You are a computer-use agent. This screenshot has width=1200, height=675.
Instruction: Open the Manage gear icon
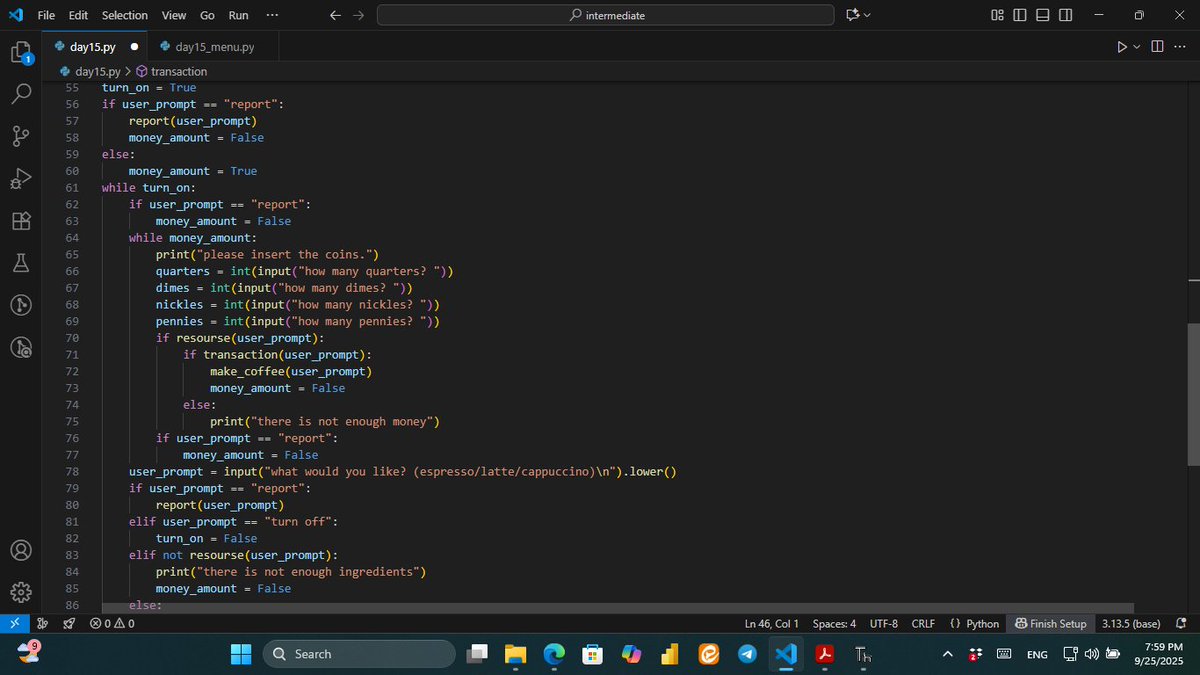pyautogui.click(x=22, y=592)
